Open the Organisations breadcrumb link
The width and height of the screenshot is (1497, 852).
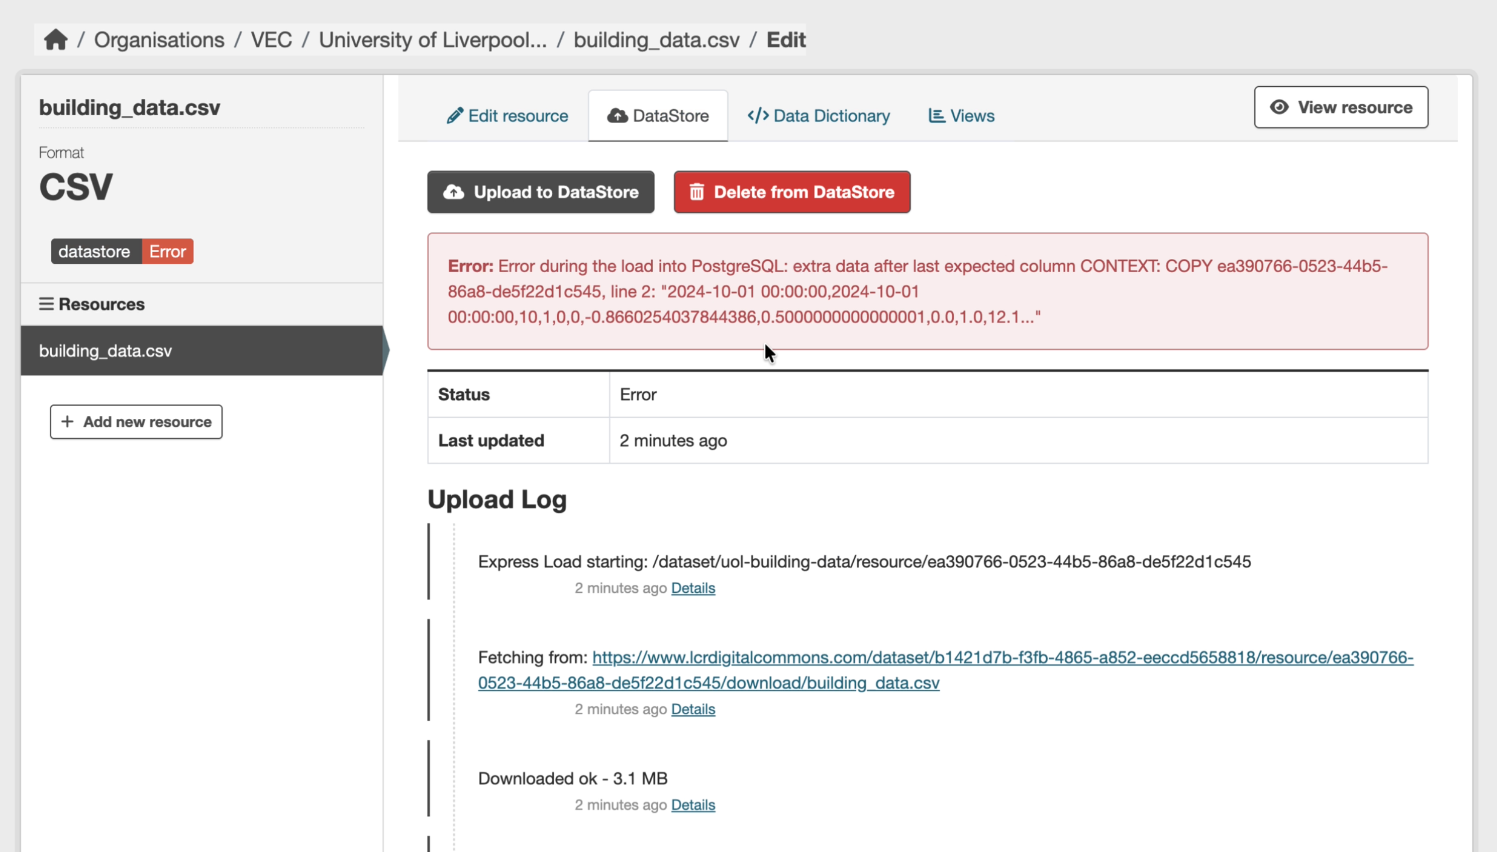(159, 39)
